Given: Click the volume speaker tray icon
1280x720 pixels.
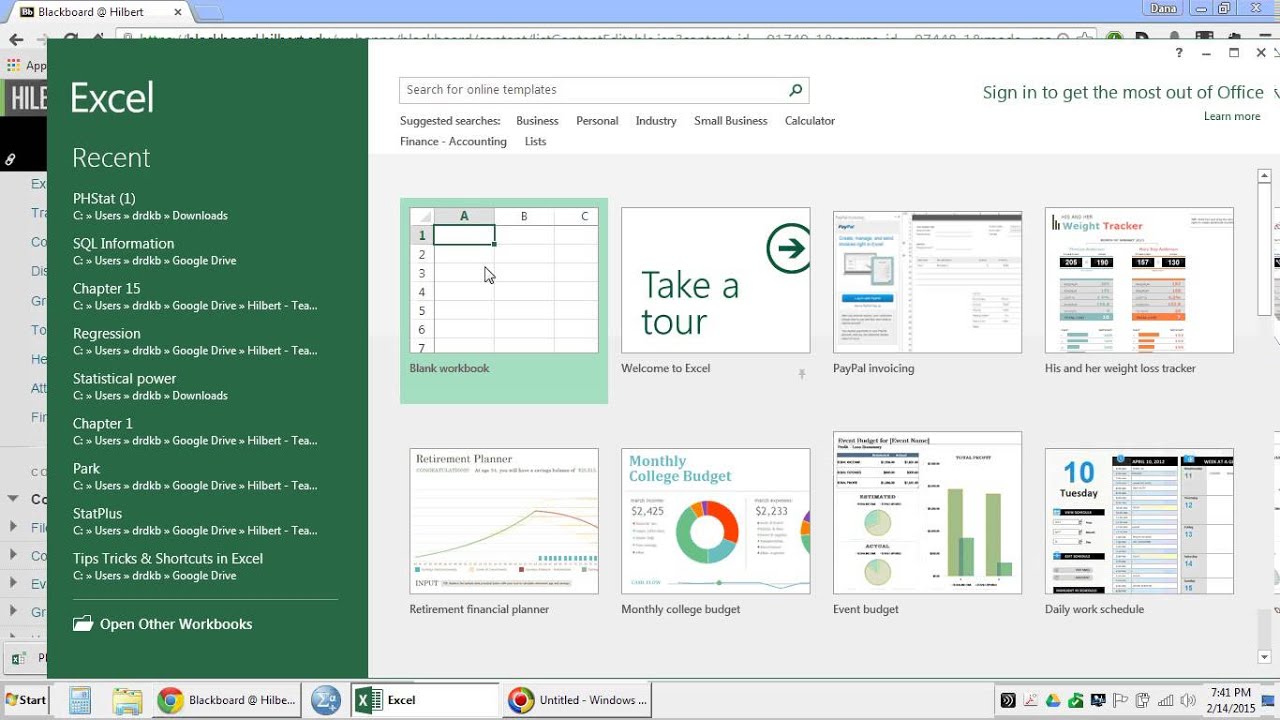Looking at the screenshot, I should pyautogui.click(x=1187, y=700).
